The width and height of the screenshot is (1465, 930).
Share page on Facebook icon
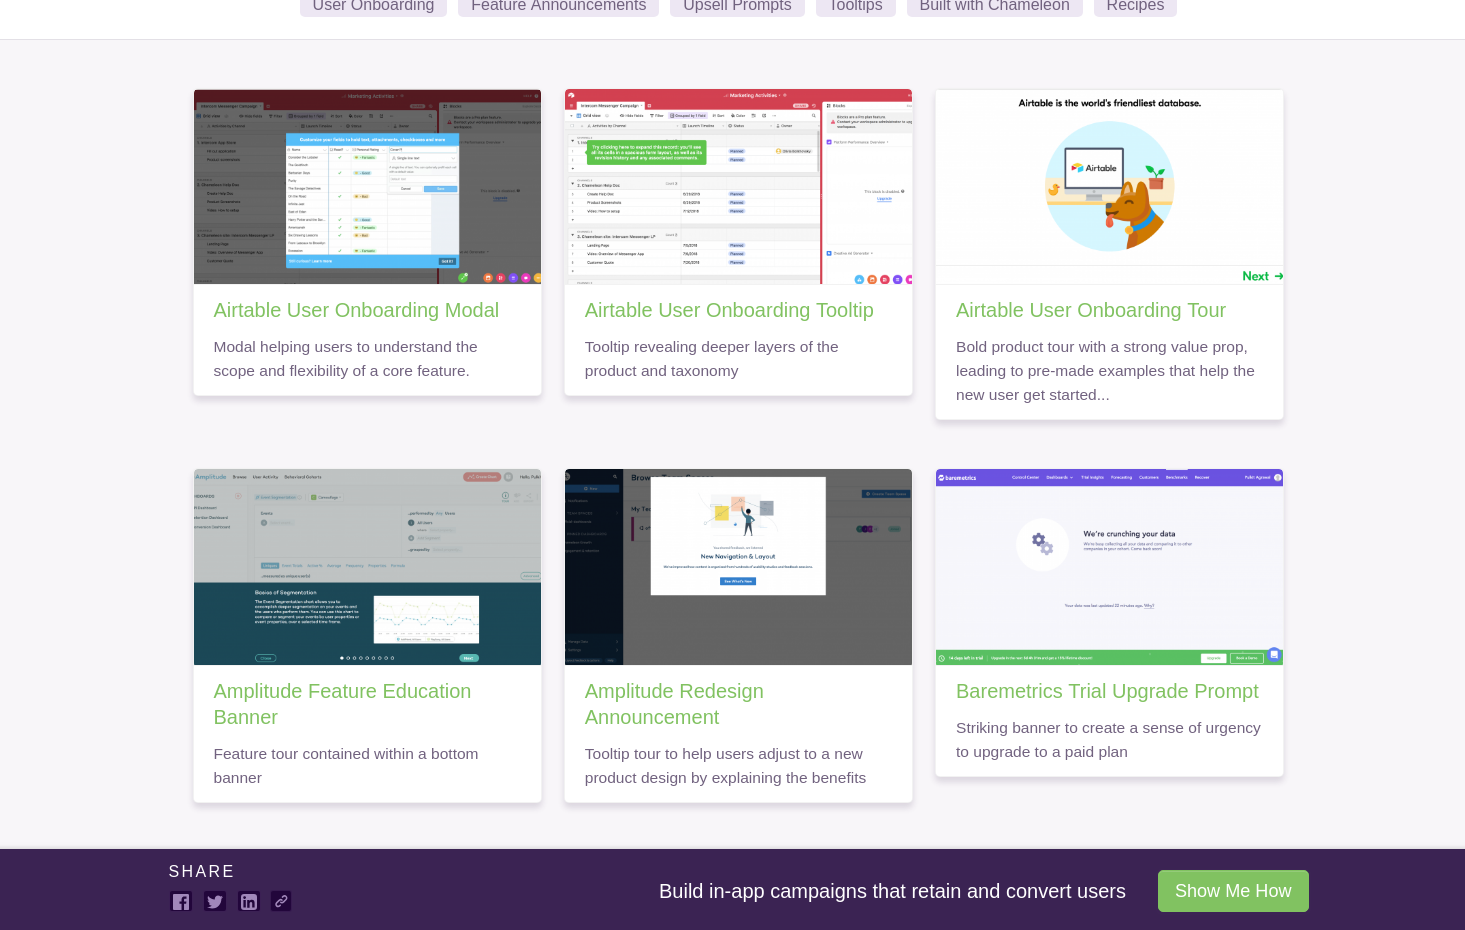pos(181,902)
